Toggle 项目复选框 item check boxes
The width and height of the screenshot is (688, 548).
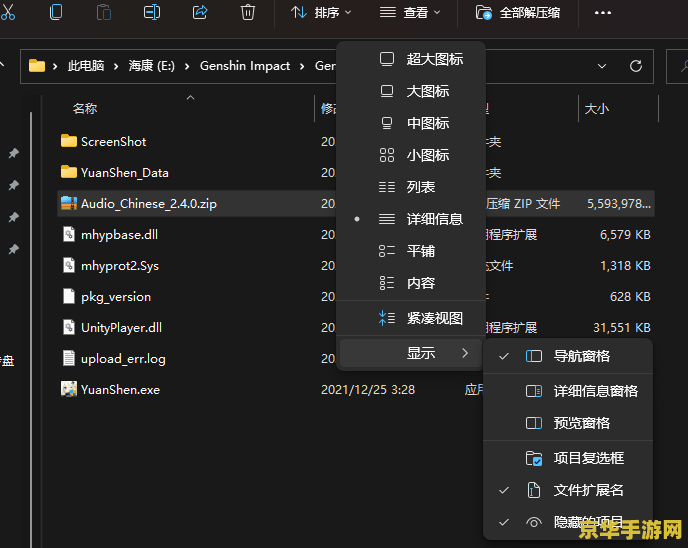568,458
